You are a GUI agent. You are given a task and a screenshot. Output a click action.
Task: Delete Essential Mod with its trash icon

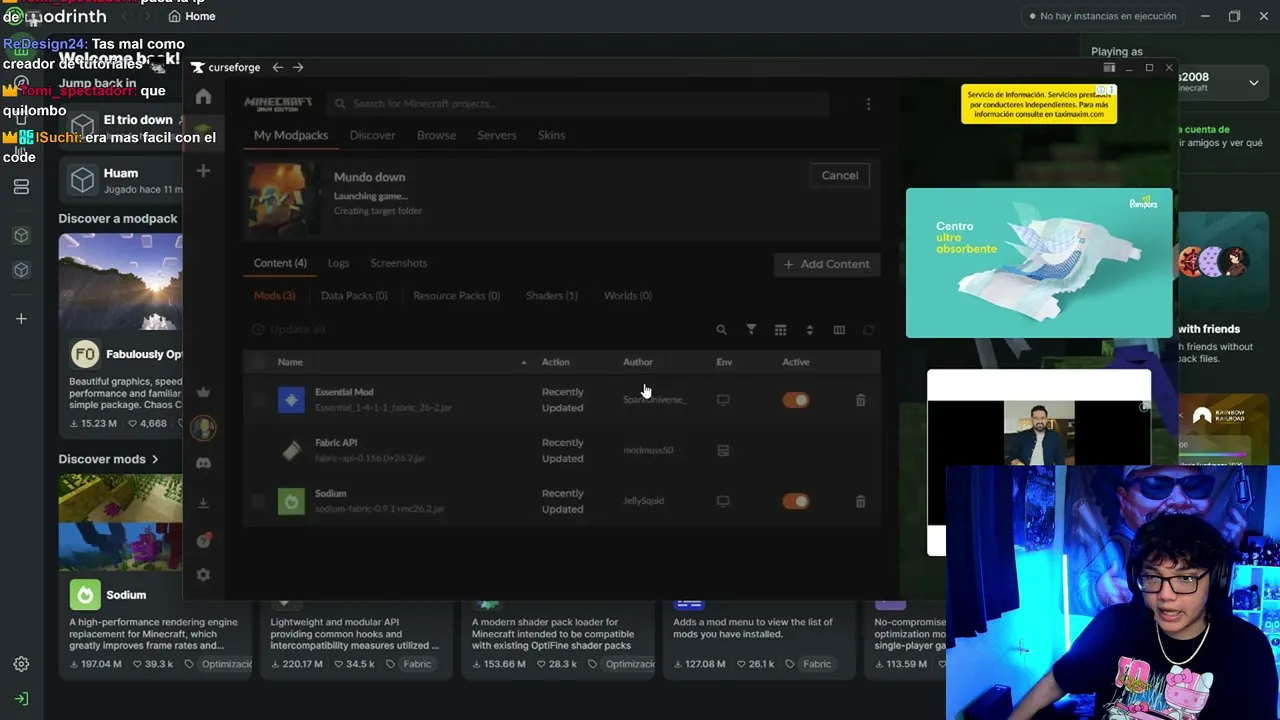860,400
